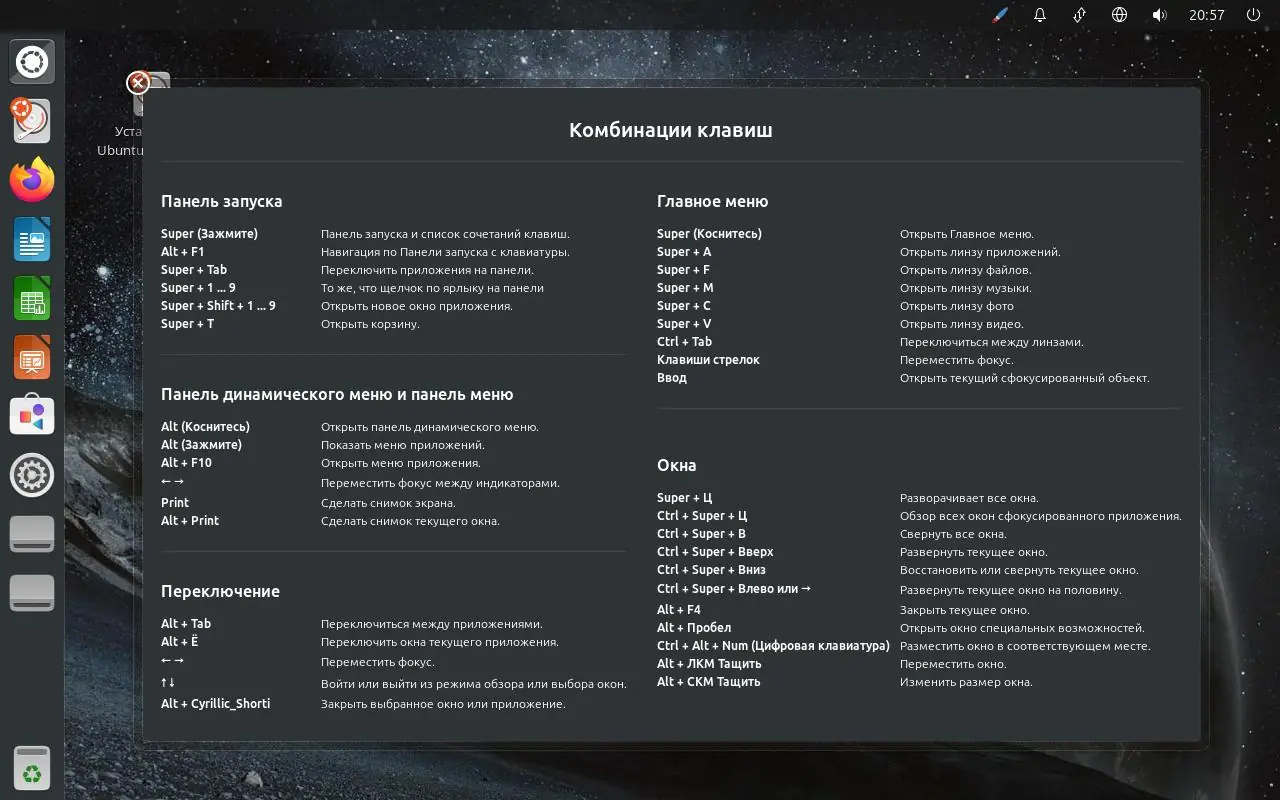Screen dimensions: 1280x800
Task: Click the "Комбинации клавиш" overlay title
Action: pos(670,130)
